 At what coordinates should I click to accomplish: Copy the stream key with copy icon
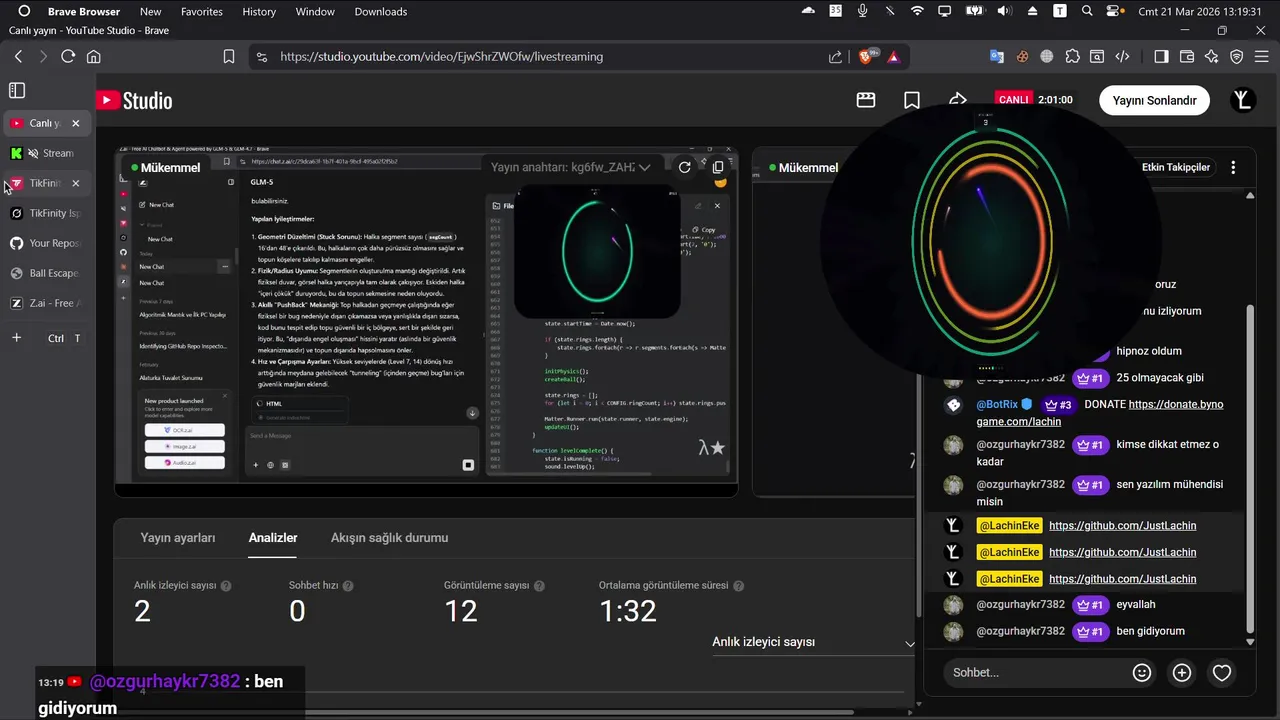click(718, 167)
